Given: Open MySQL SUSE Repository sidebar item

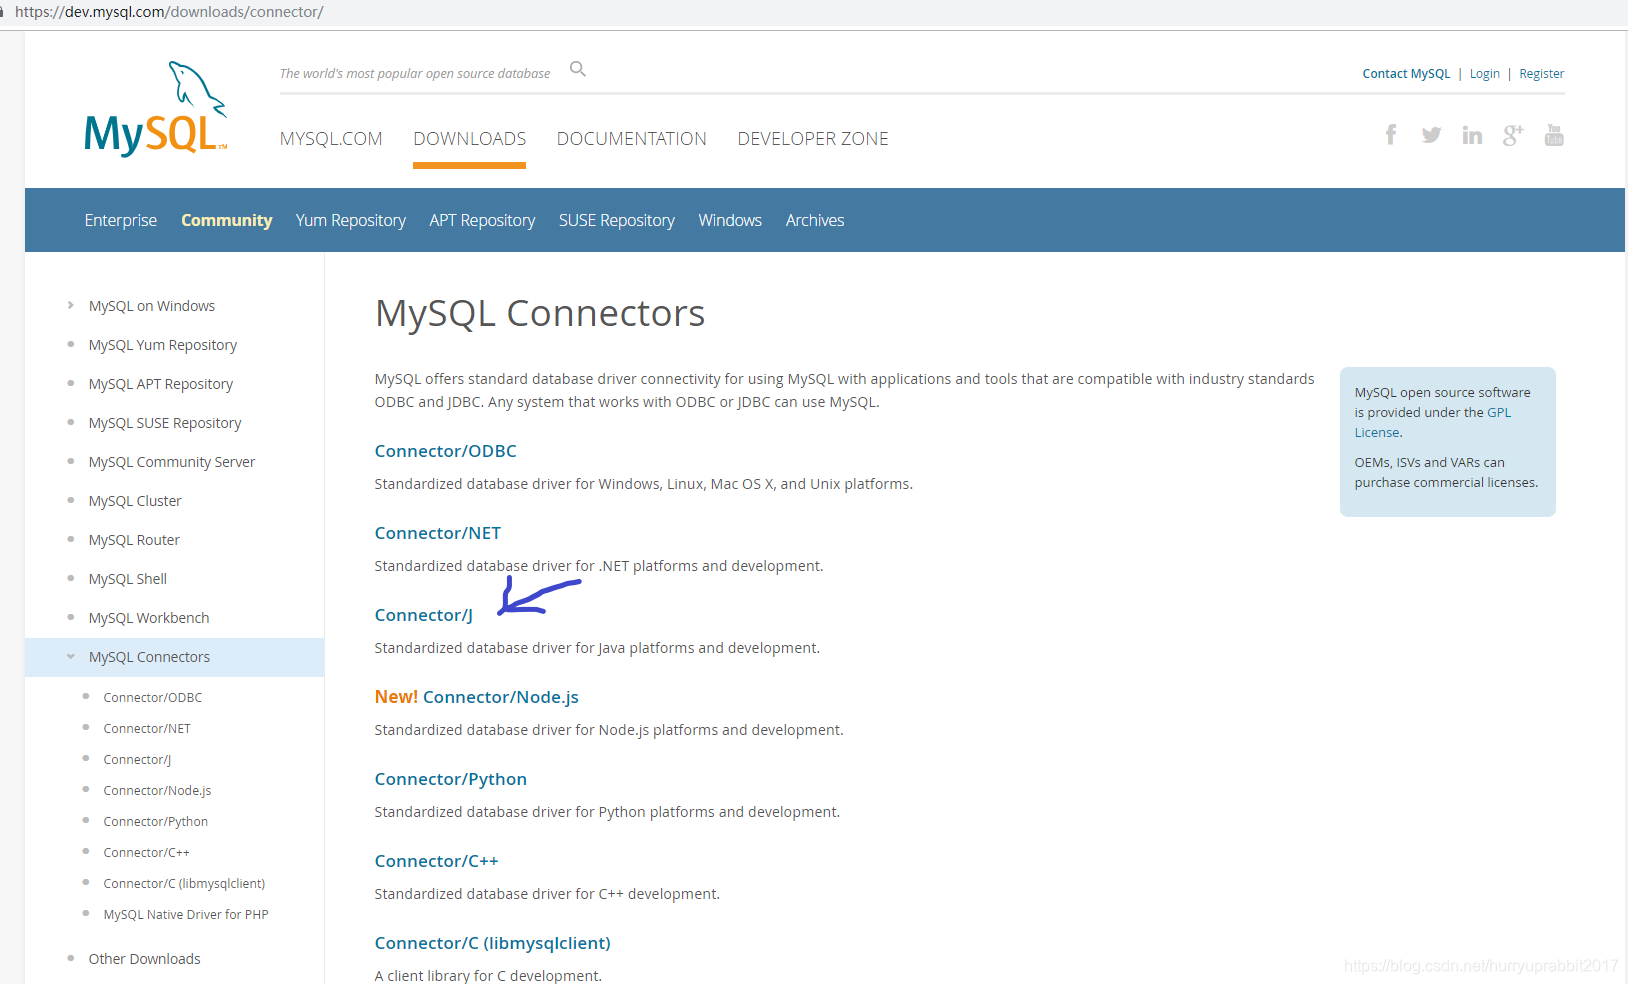Looking at the screenshot, I should click(165, 423).
